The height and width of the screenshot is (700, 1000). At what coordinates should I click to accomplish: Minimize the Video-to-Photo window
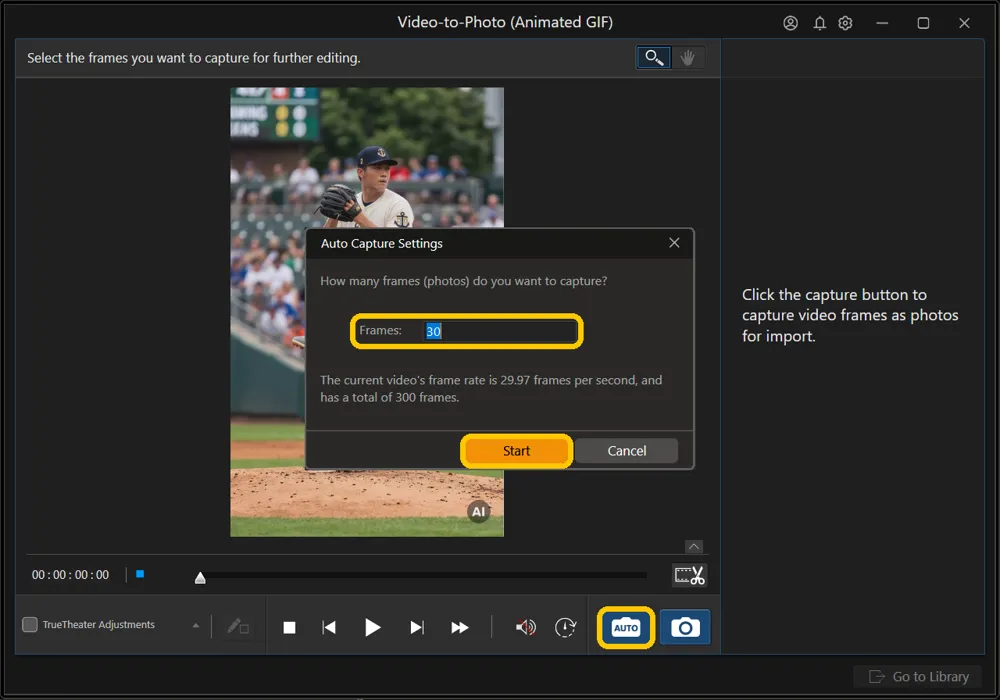tap(882, 23)
